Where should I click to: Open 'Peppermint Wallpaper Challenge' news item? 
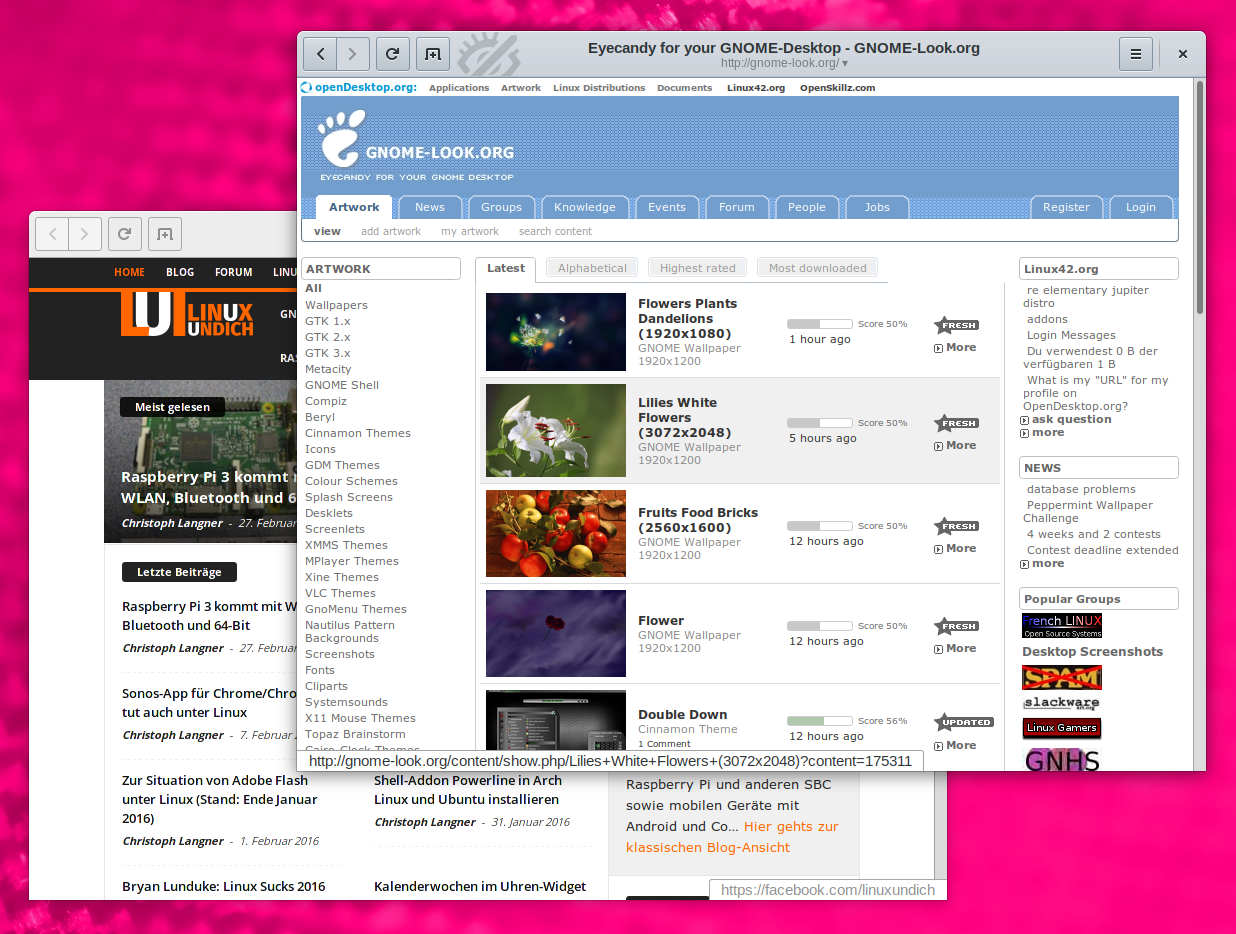pos(1087,511)
